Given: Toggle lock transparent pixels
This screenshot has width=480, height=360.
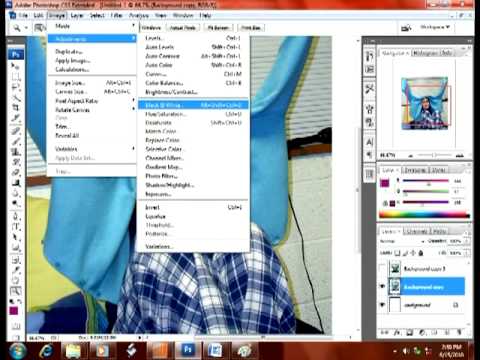Looking at the screenshot, I should [x=397, y=253].
